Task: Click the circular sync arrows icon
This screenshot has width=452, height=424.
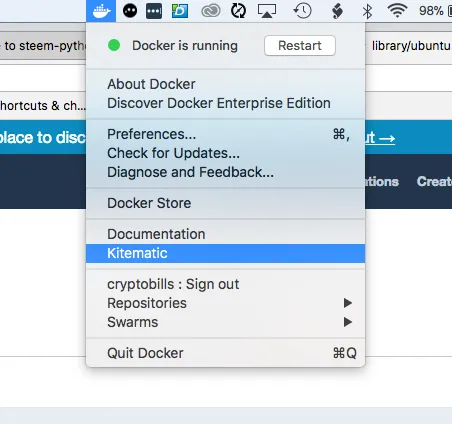Action: (x=238, y=11)
